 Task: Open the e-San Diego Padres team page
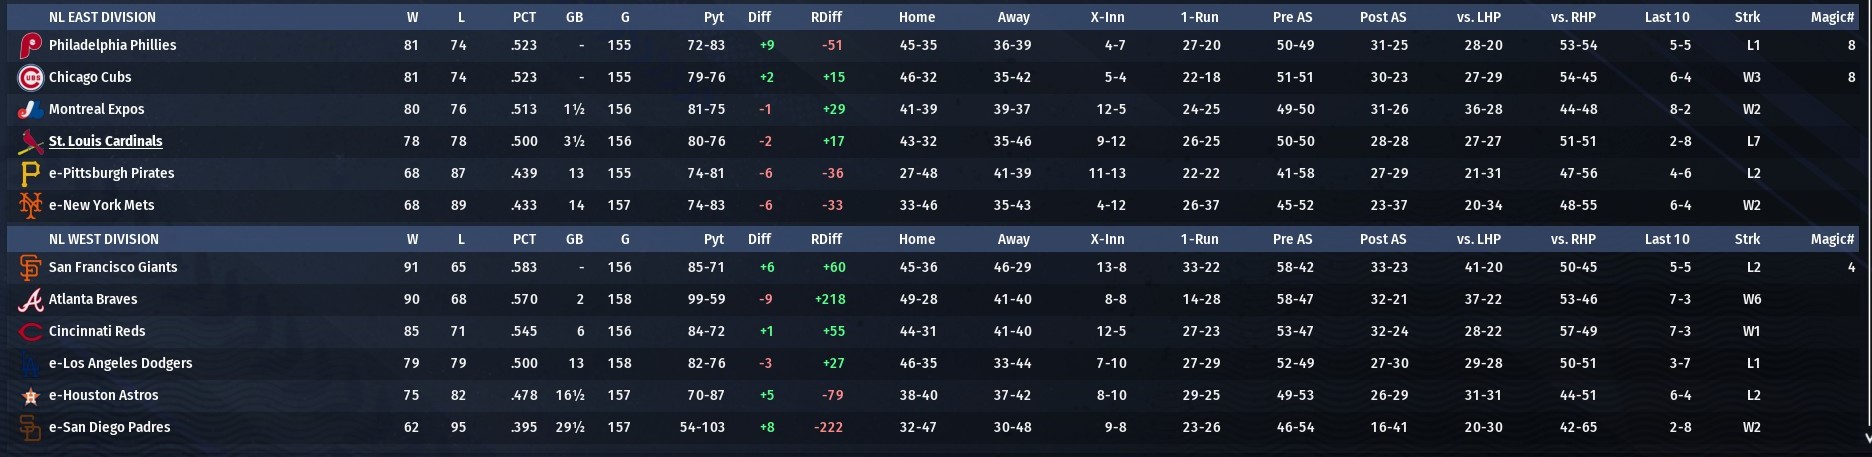110,428
